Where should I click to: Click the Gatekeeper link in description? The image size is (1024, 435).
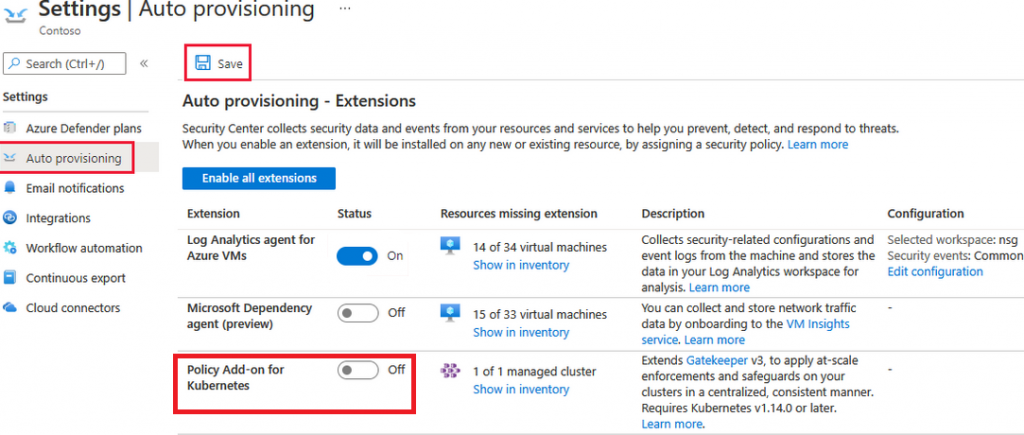coord(713,359)
